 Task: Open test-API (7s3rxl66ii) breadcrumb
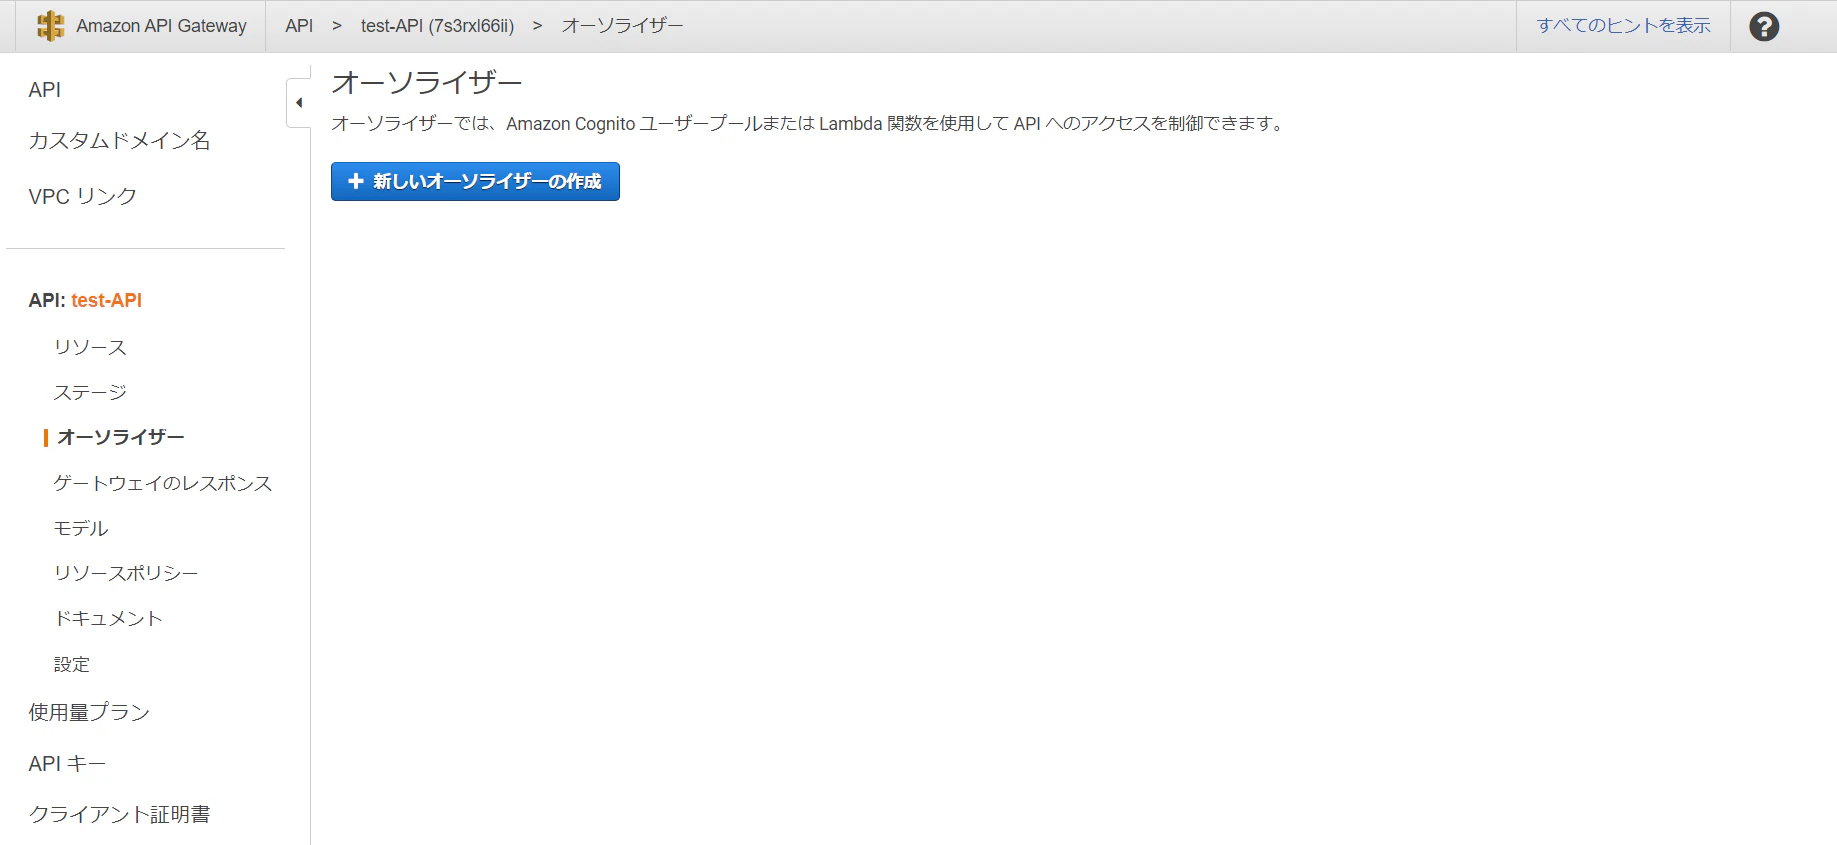tap(437, 26)
